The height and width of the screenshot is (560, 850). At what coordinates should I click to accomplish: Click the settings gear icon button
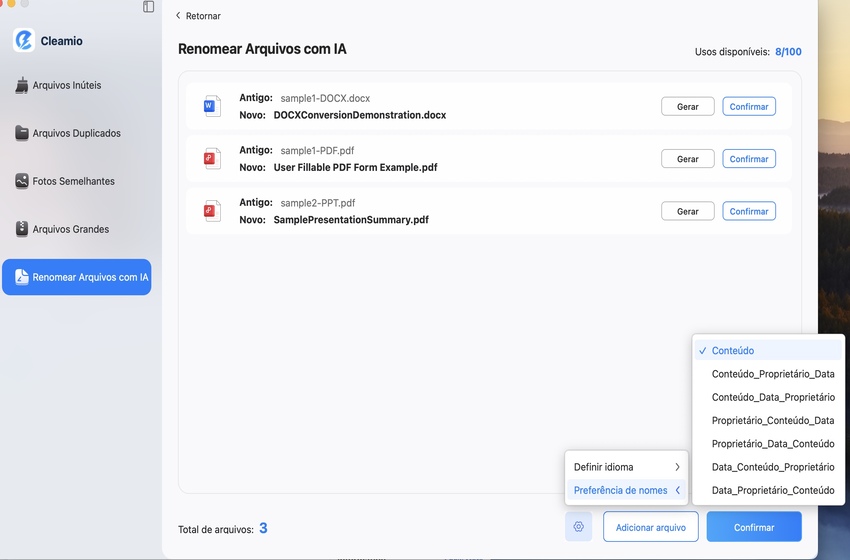pyautogui.click(x=579, y=527)
